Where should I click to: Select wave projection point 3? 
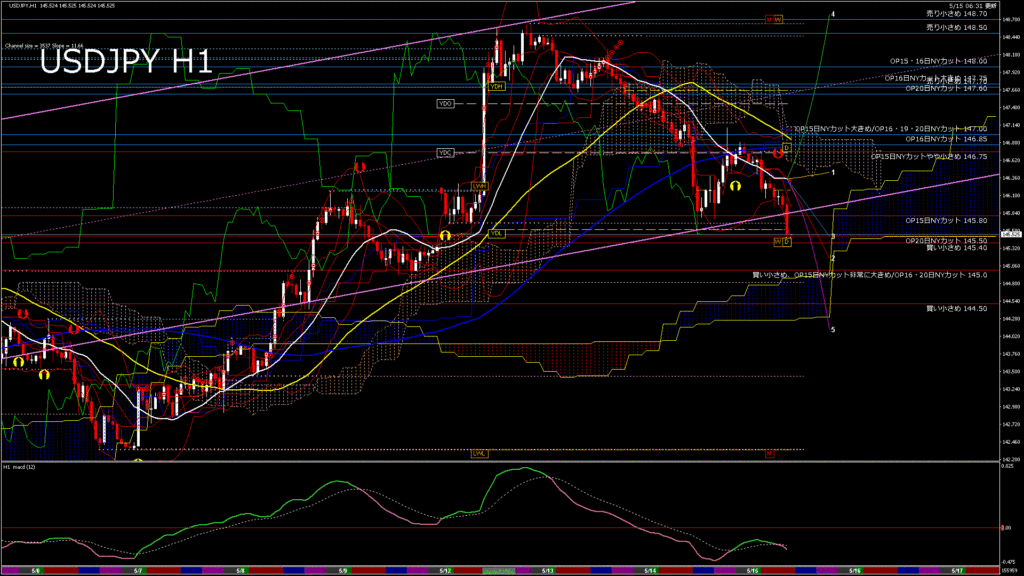(833, 236)
